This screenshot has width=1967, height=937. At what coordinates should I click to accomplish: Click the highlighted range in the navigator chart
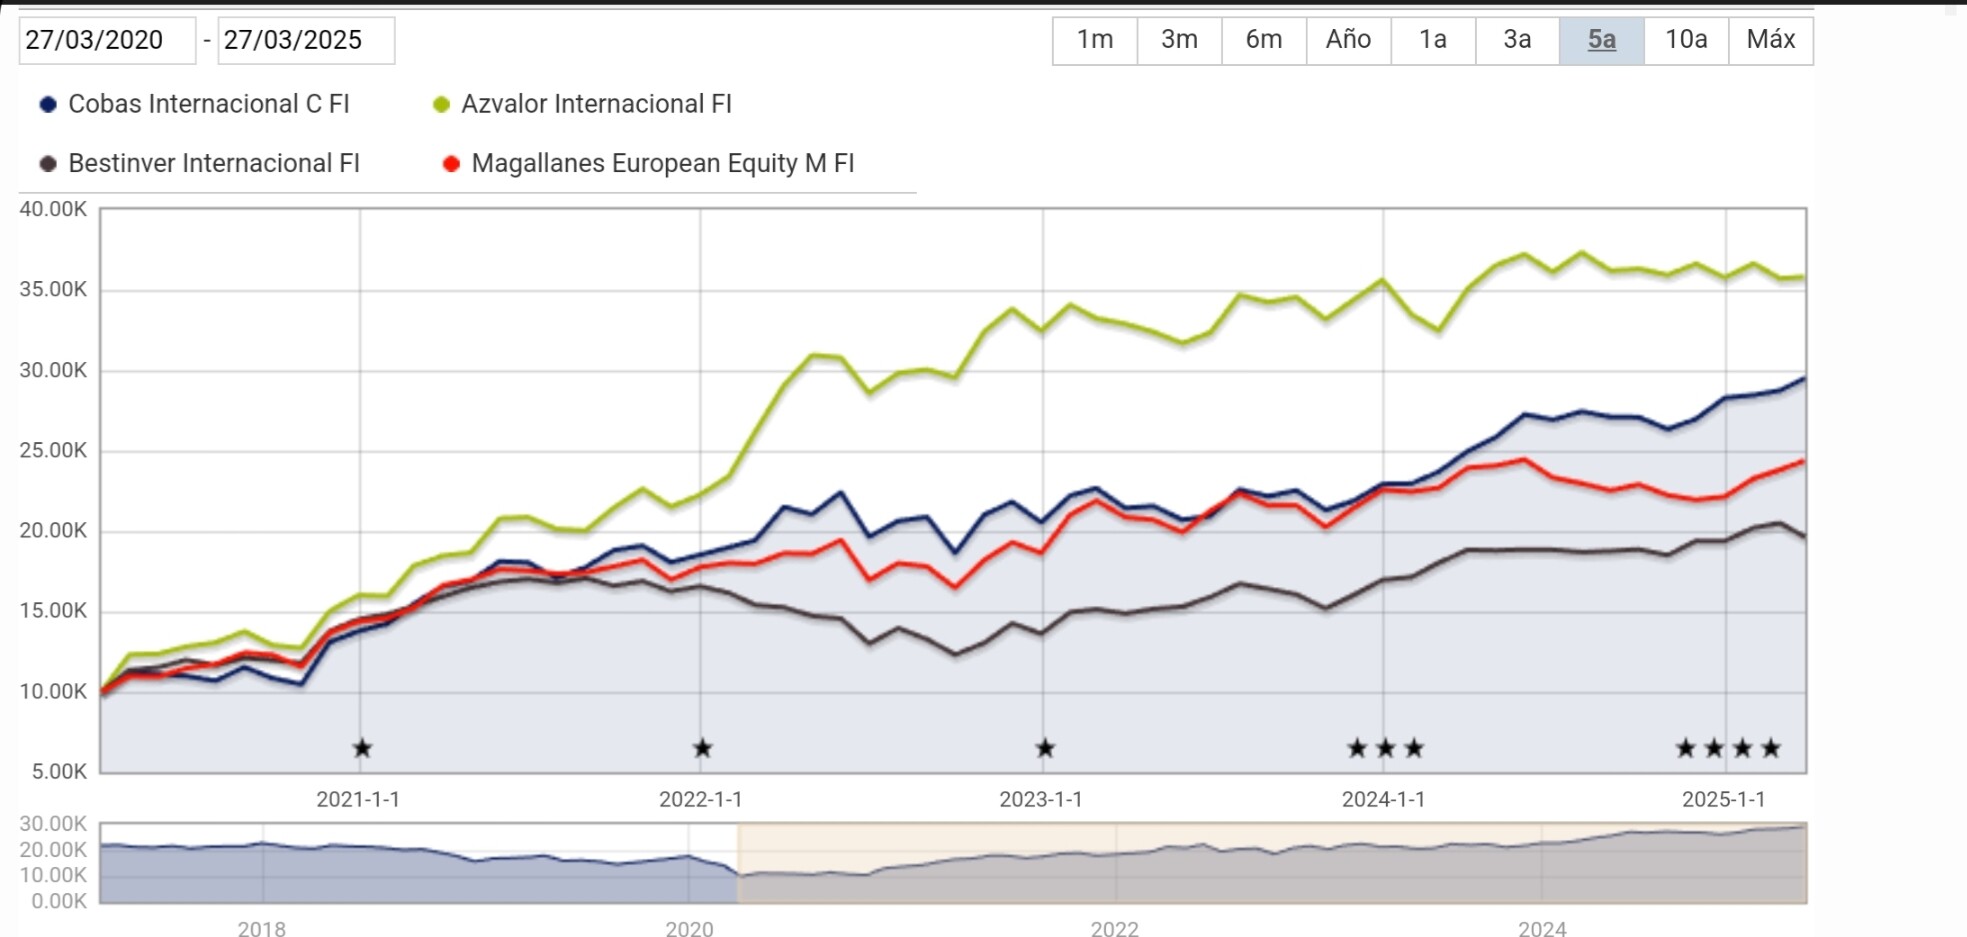tap(1272, 863)
